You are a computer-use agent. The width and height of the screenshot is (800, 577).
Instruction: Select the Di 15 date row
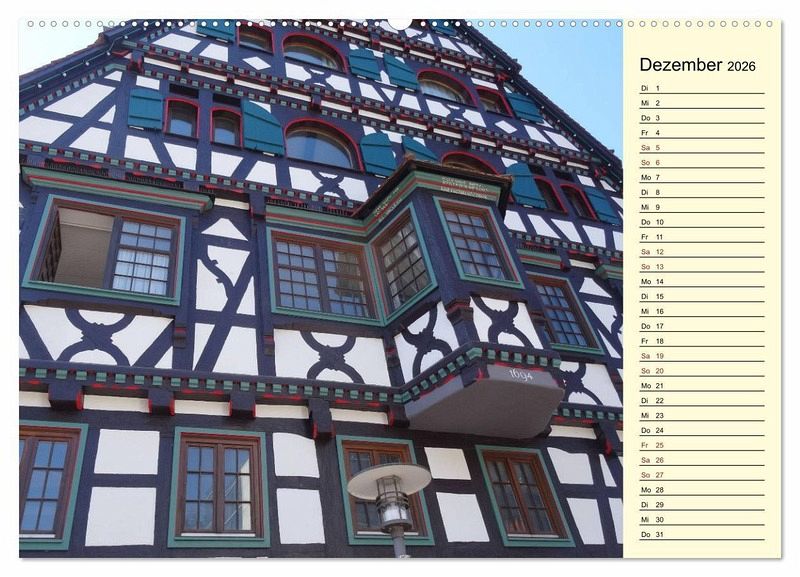click(x=702, y=296)
